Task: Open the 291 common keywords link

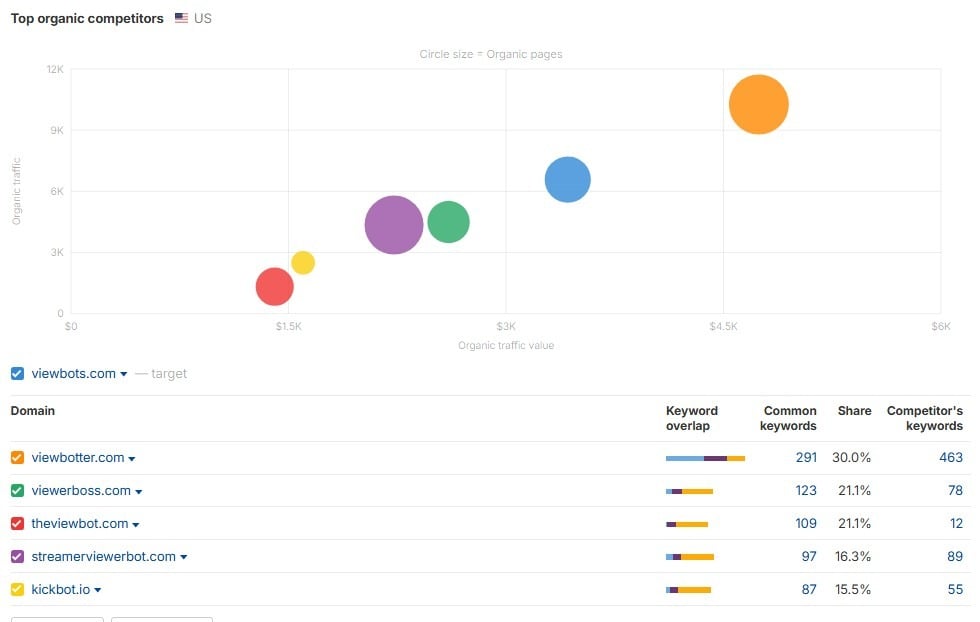Action: [805, 458]
